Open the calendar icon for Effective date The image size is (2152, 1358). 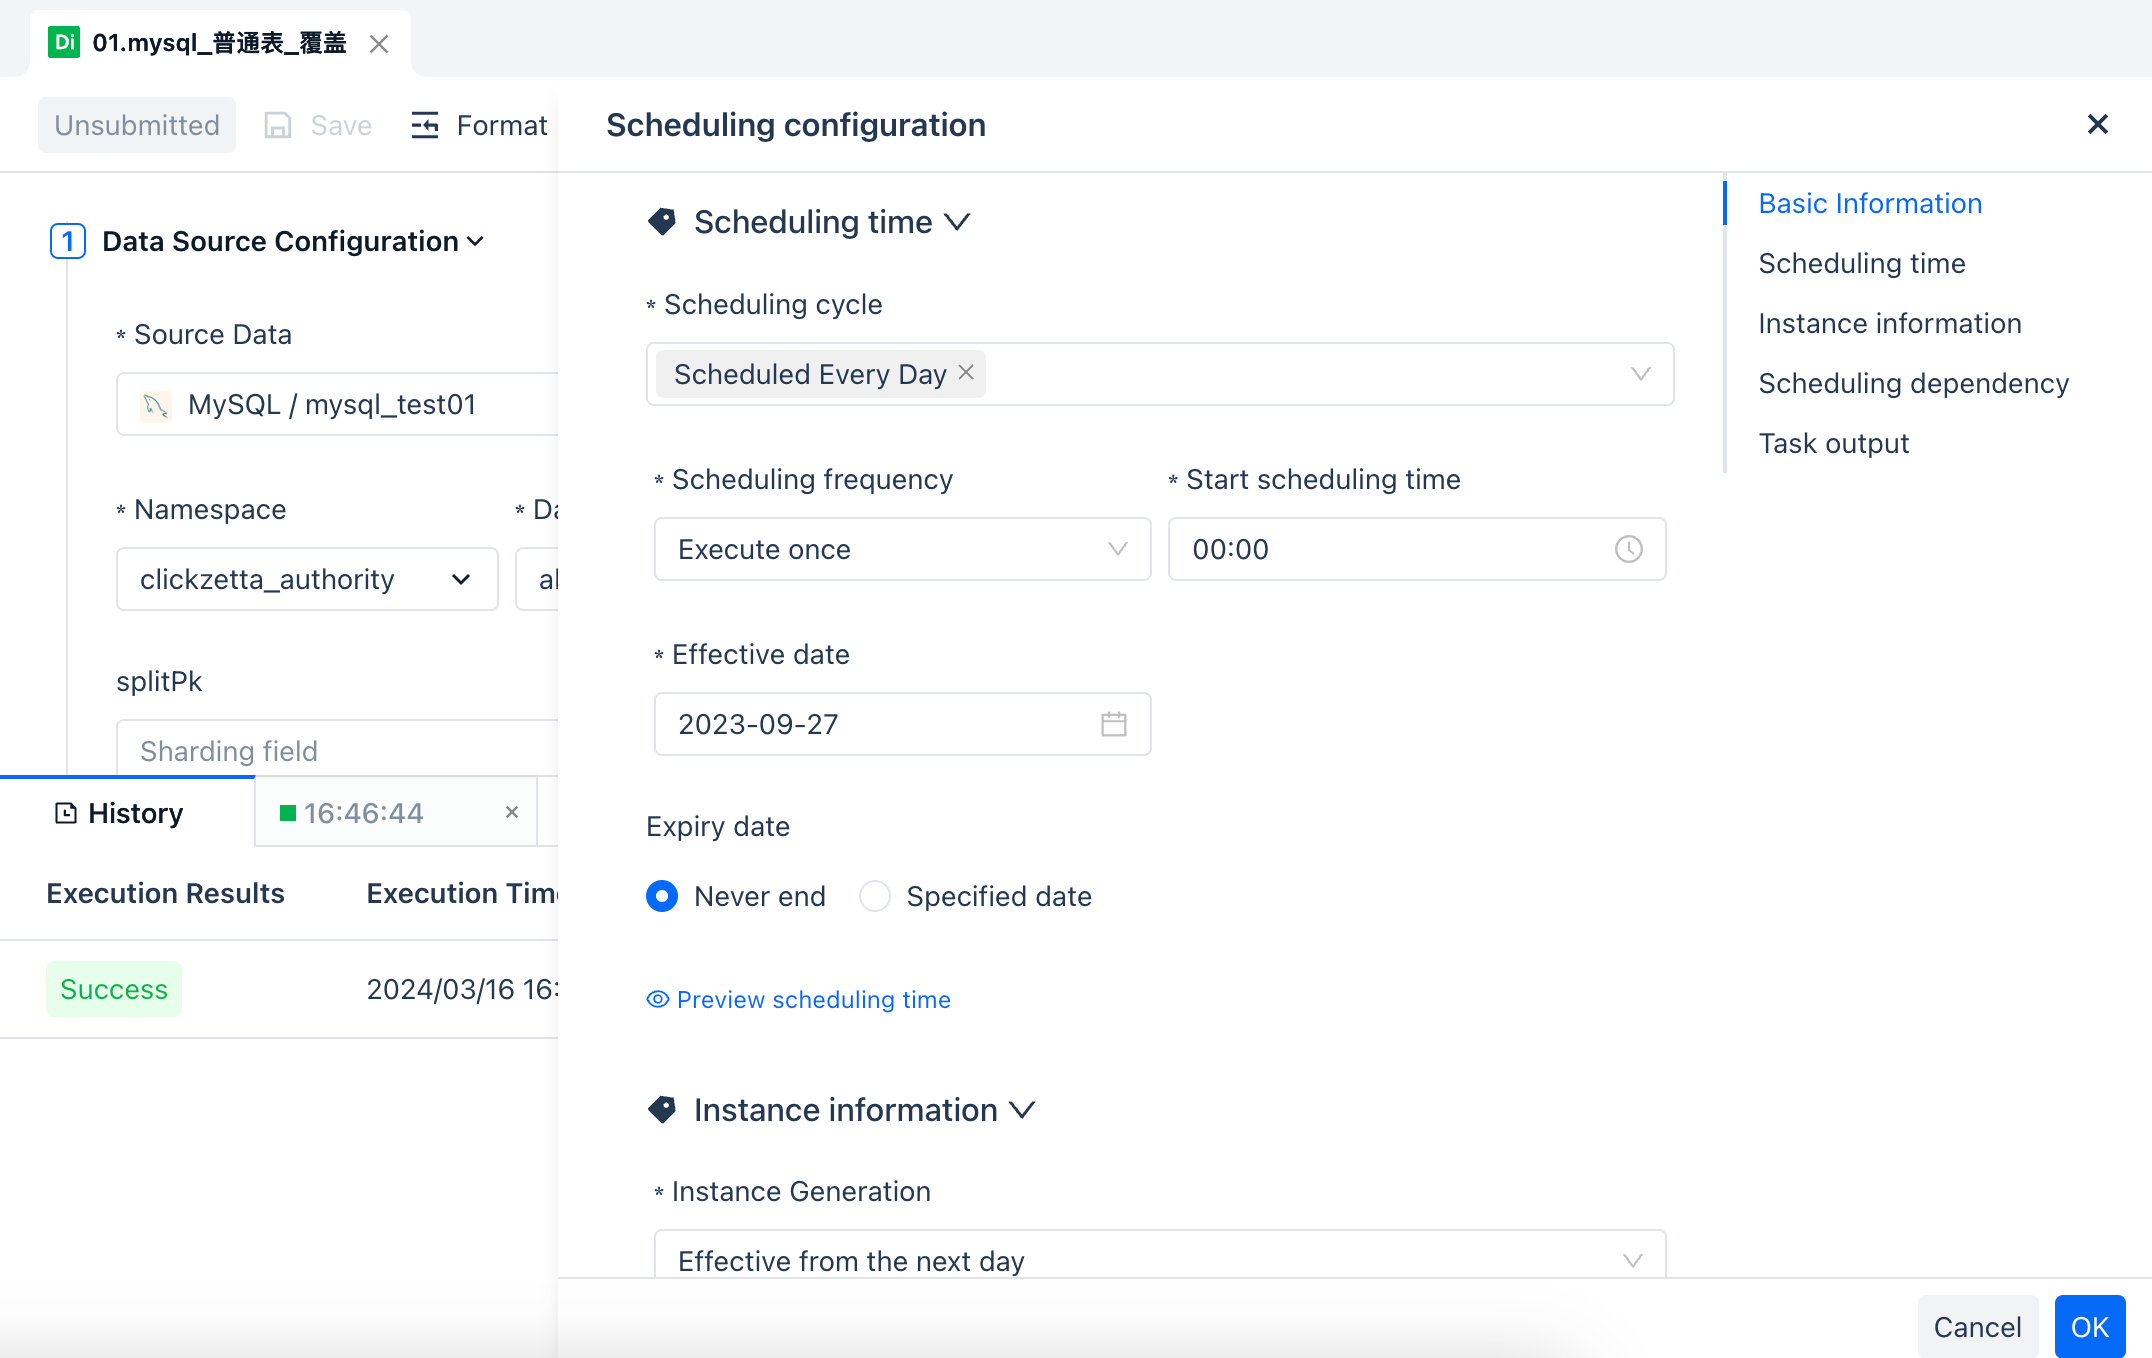pos(1113,724)
